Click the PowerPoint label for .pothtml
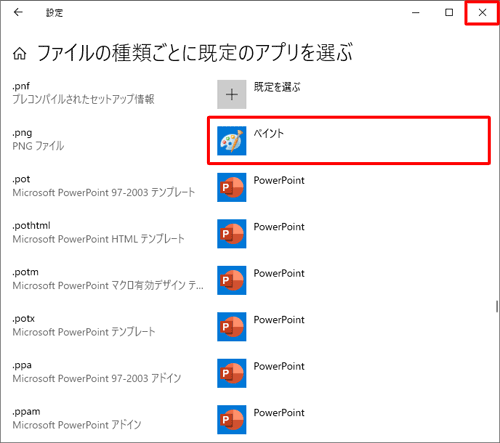Screen dimensions: 500x443 279,227
